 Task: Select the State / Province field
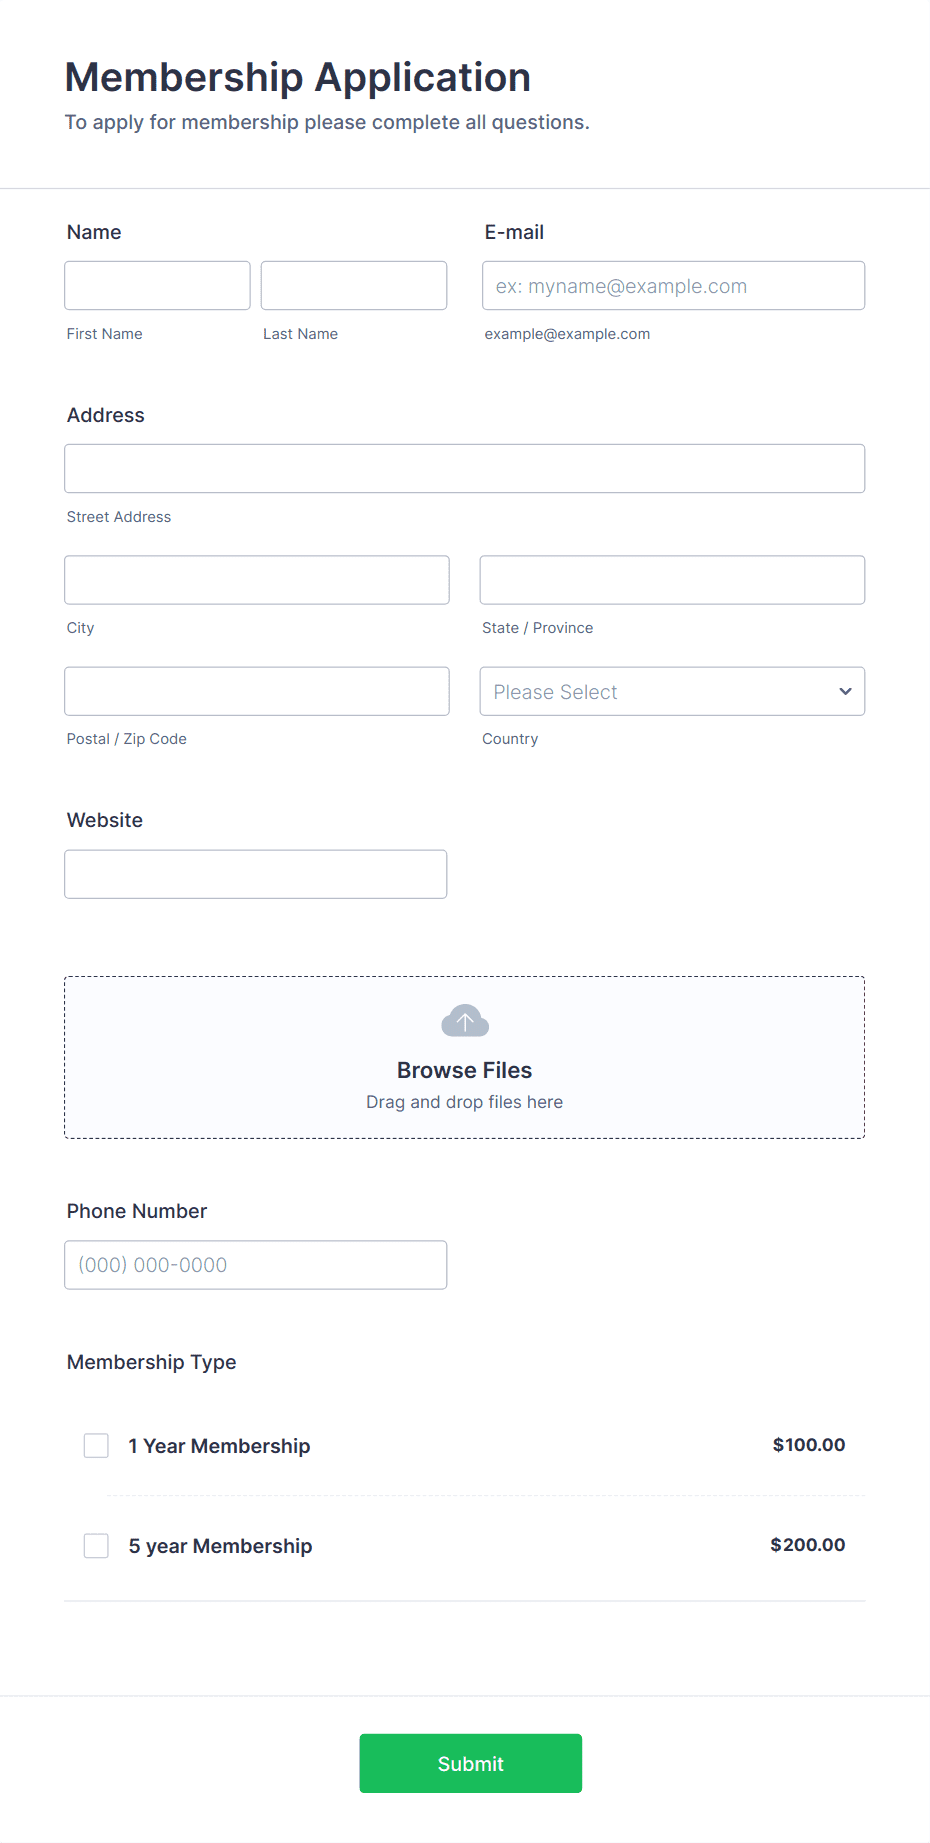coord(672,580)
